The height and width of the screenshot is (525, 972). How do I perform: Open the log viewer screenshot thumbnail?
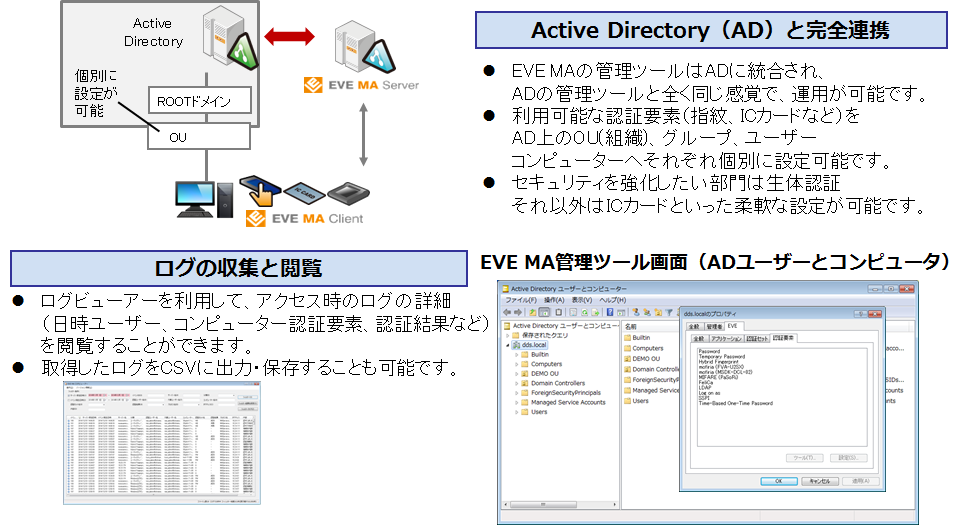coord(162,443)
